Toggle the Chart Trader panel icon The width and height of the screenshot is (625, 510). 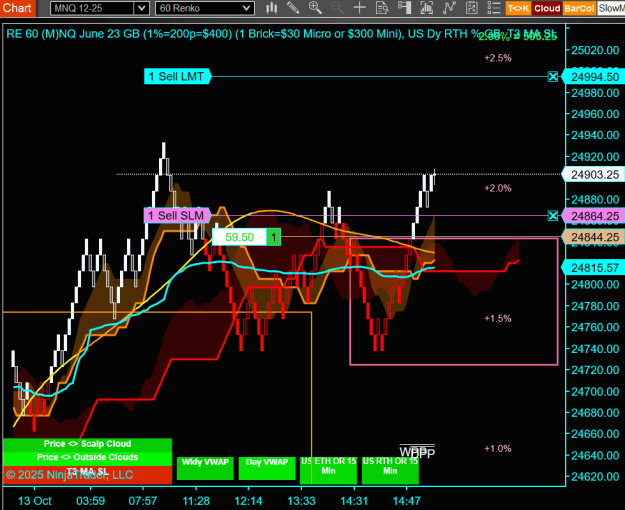(404, 8)
